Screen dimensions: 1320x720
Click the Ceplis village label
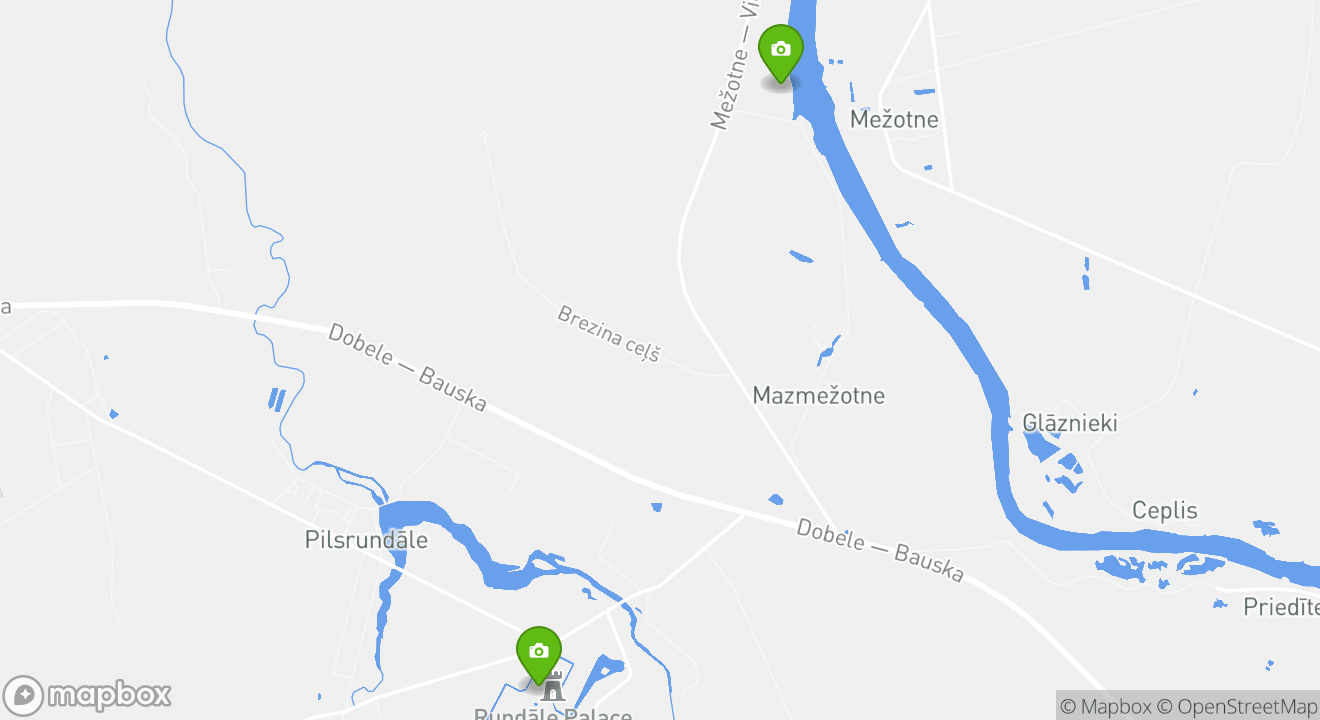(x=1164, y=511)
